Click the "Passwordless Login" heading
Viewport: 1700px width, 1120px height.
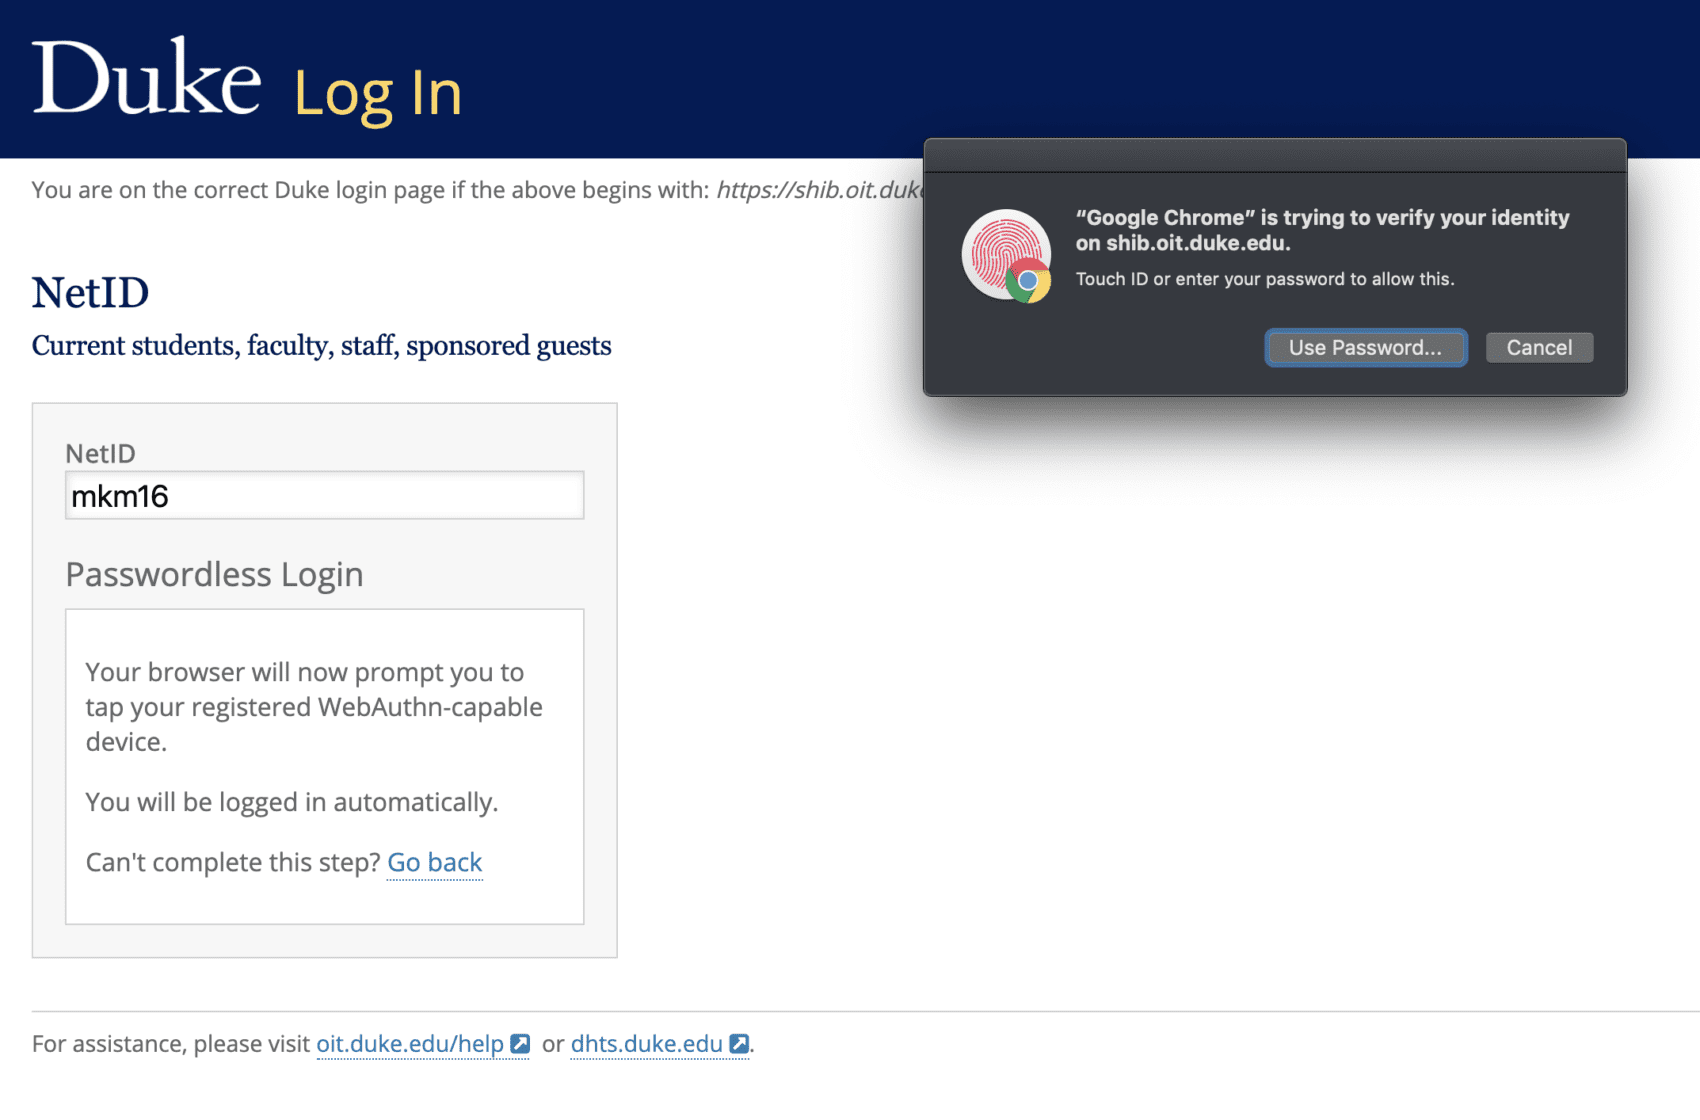click(213, 574)
